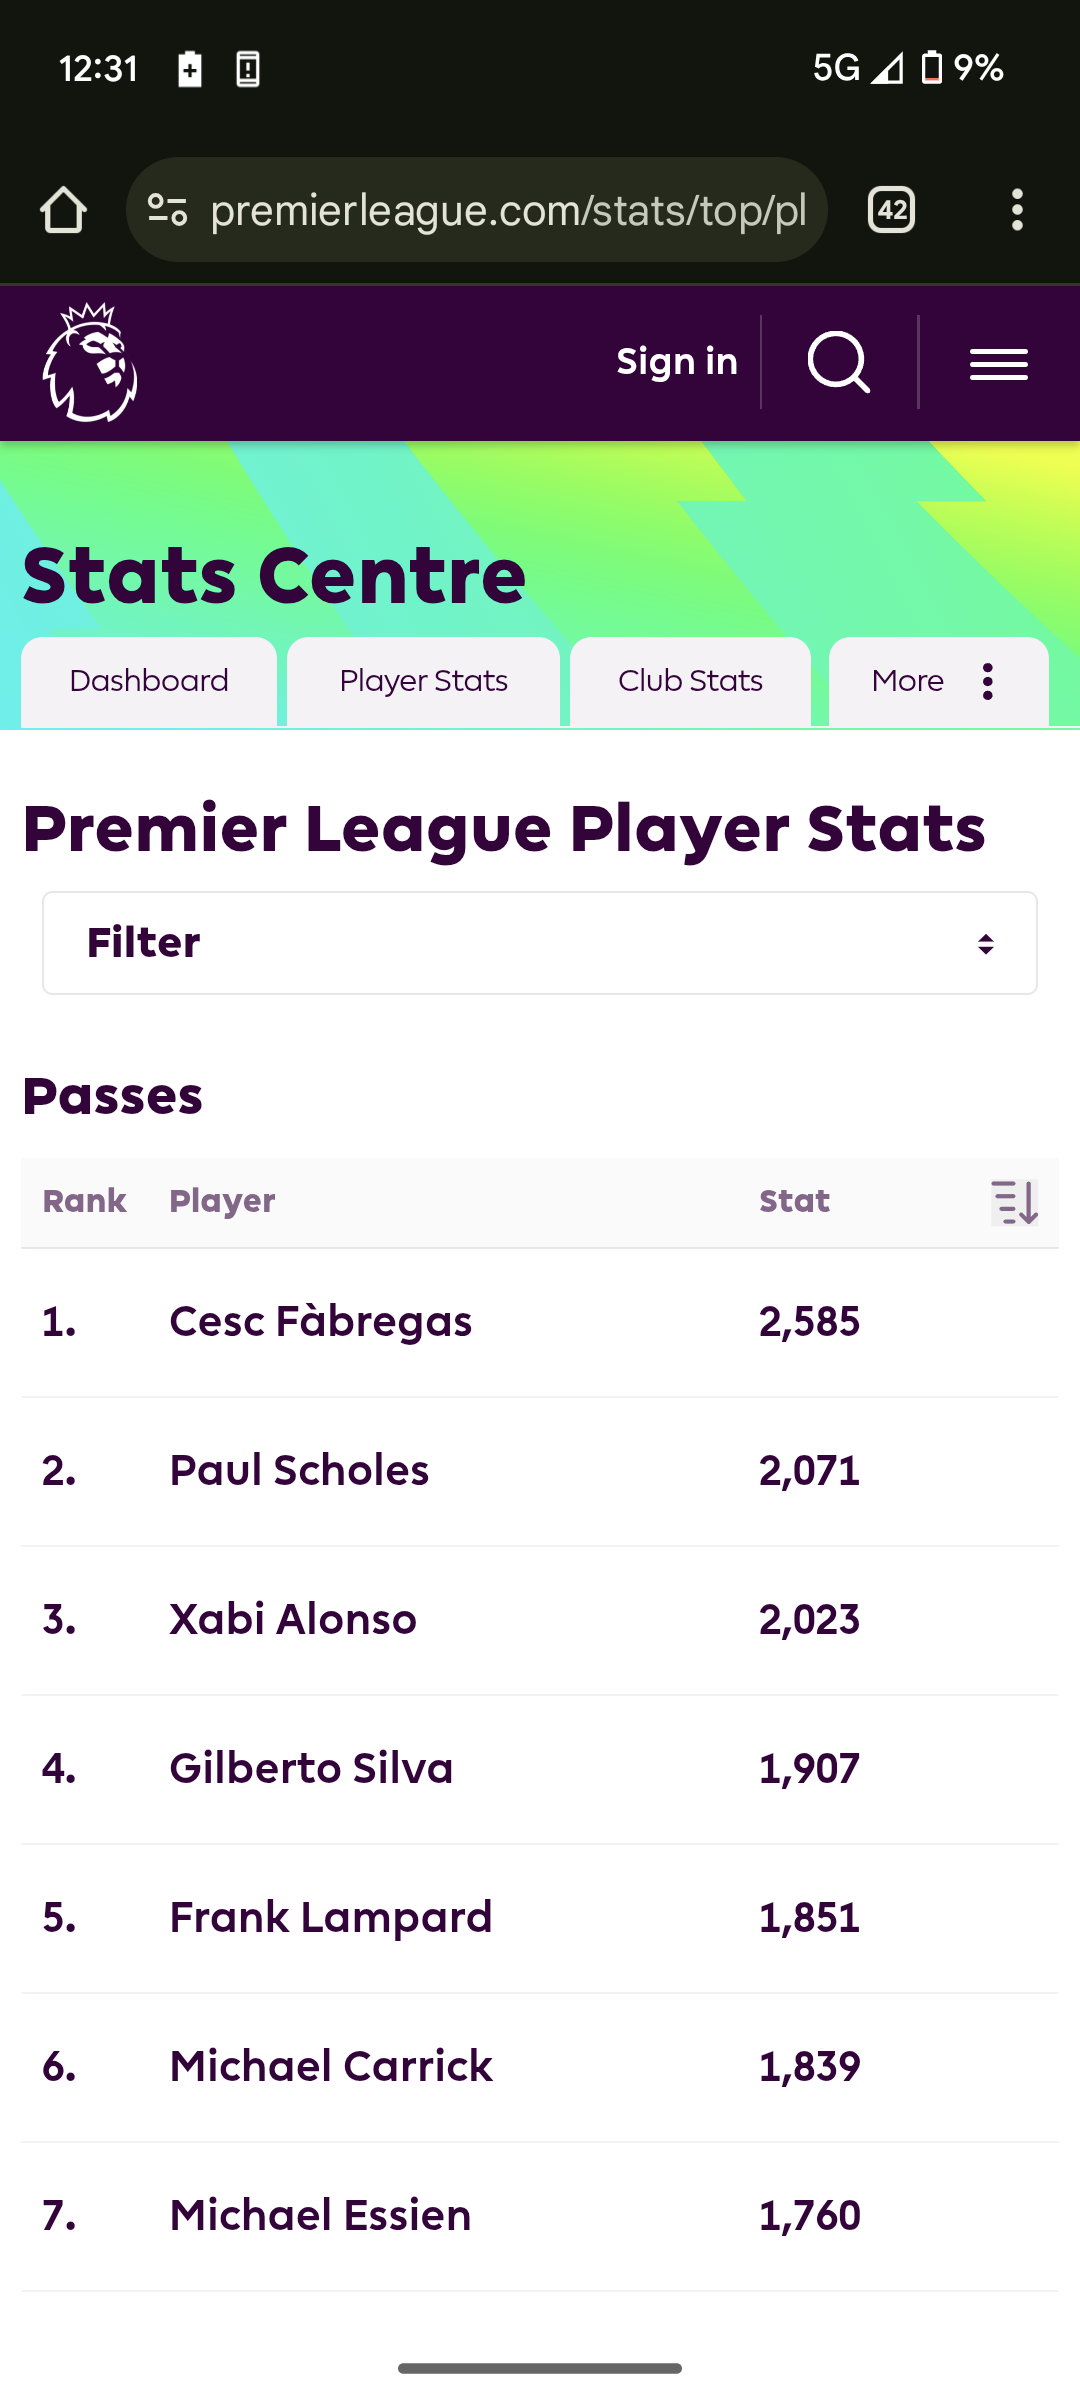This screenshot has width=1080, height=2400.
Task: Switch to the Player Stats tab
Action: 423,681
